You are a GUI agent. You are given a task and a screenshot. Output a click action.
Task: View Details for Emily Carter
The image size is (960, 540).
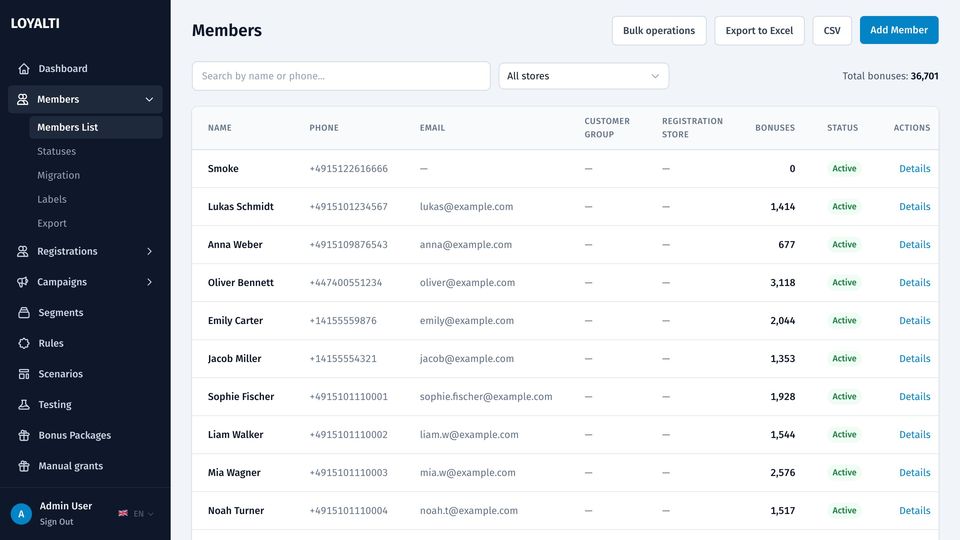click(915, 320)
